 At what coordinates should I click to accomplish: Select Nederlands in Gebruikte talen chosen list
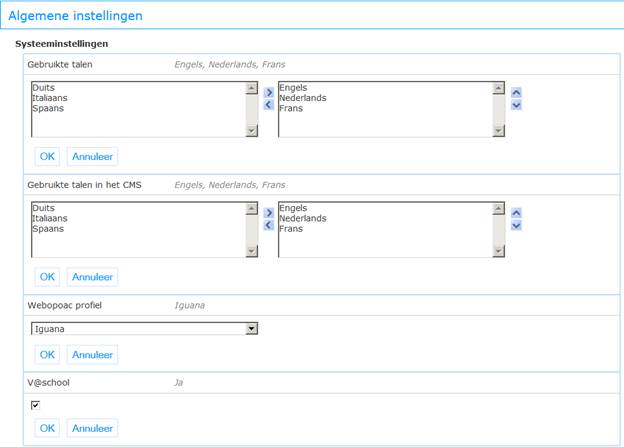(303, 98)
